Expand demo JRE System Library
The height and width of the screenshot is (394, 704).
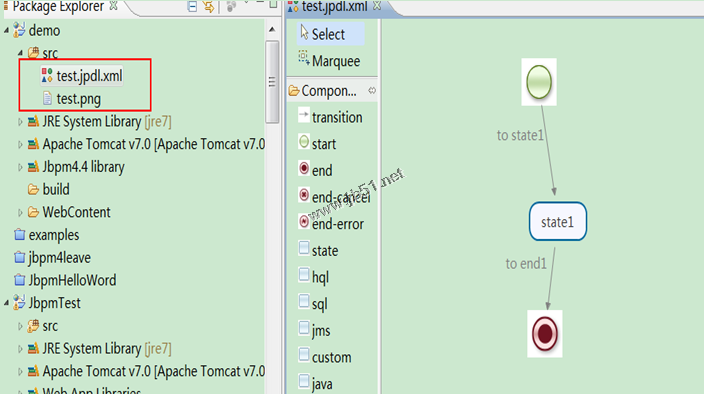click(x=20, y=122)
